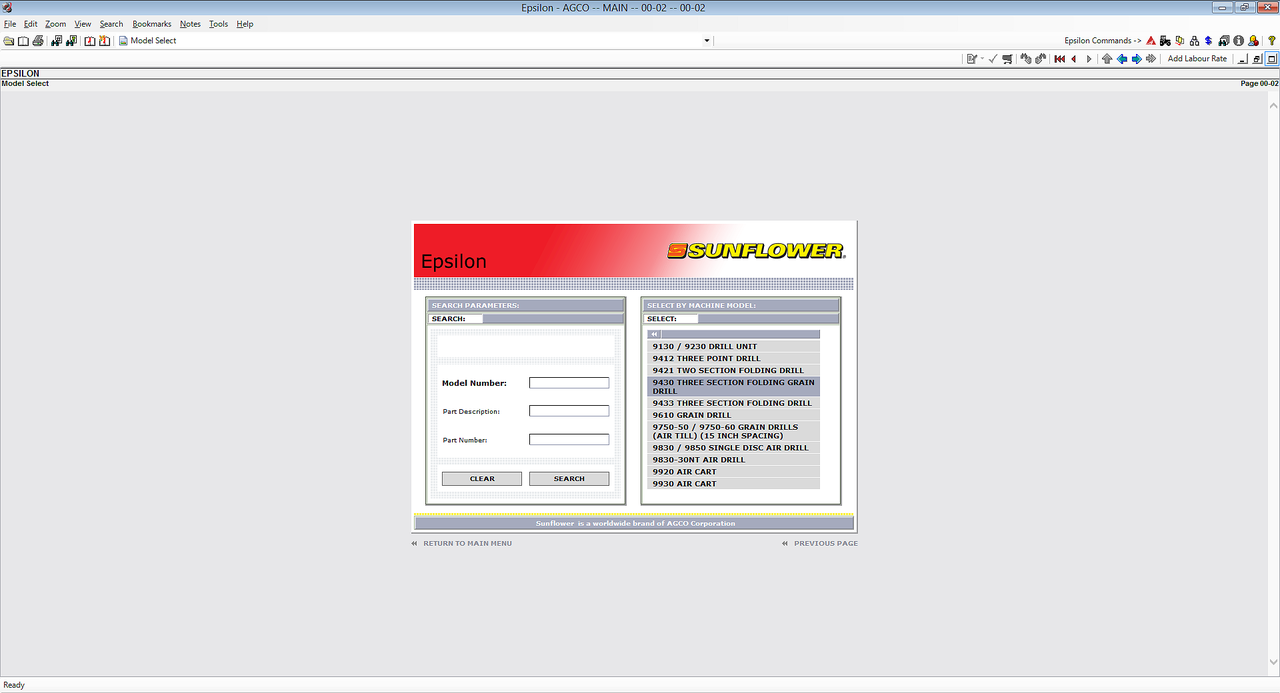Click the blue back arrow icon
Screen dimensions: 1280x693
(x=1122, y=59)
